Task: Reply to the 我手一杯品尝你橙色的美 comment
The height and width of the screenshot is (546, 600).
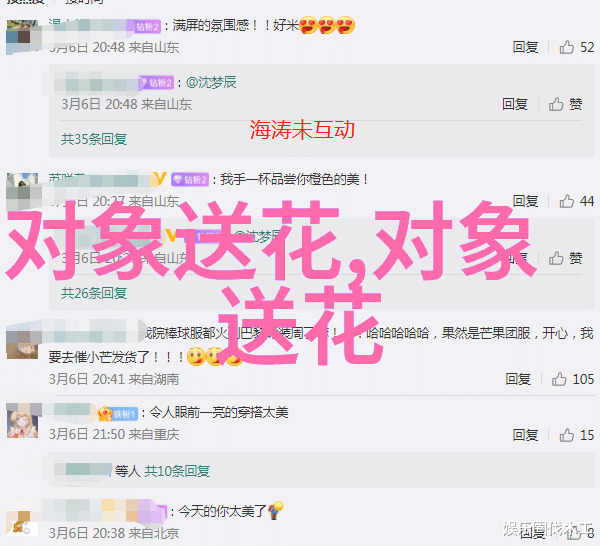Action: click(525, 201)
